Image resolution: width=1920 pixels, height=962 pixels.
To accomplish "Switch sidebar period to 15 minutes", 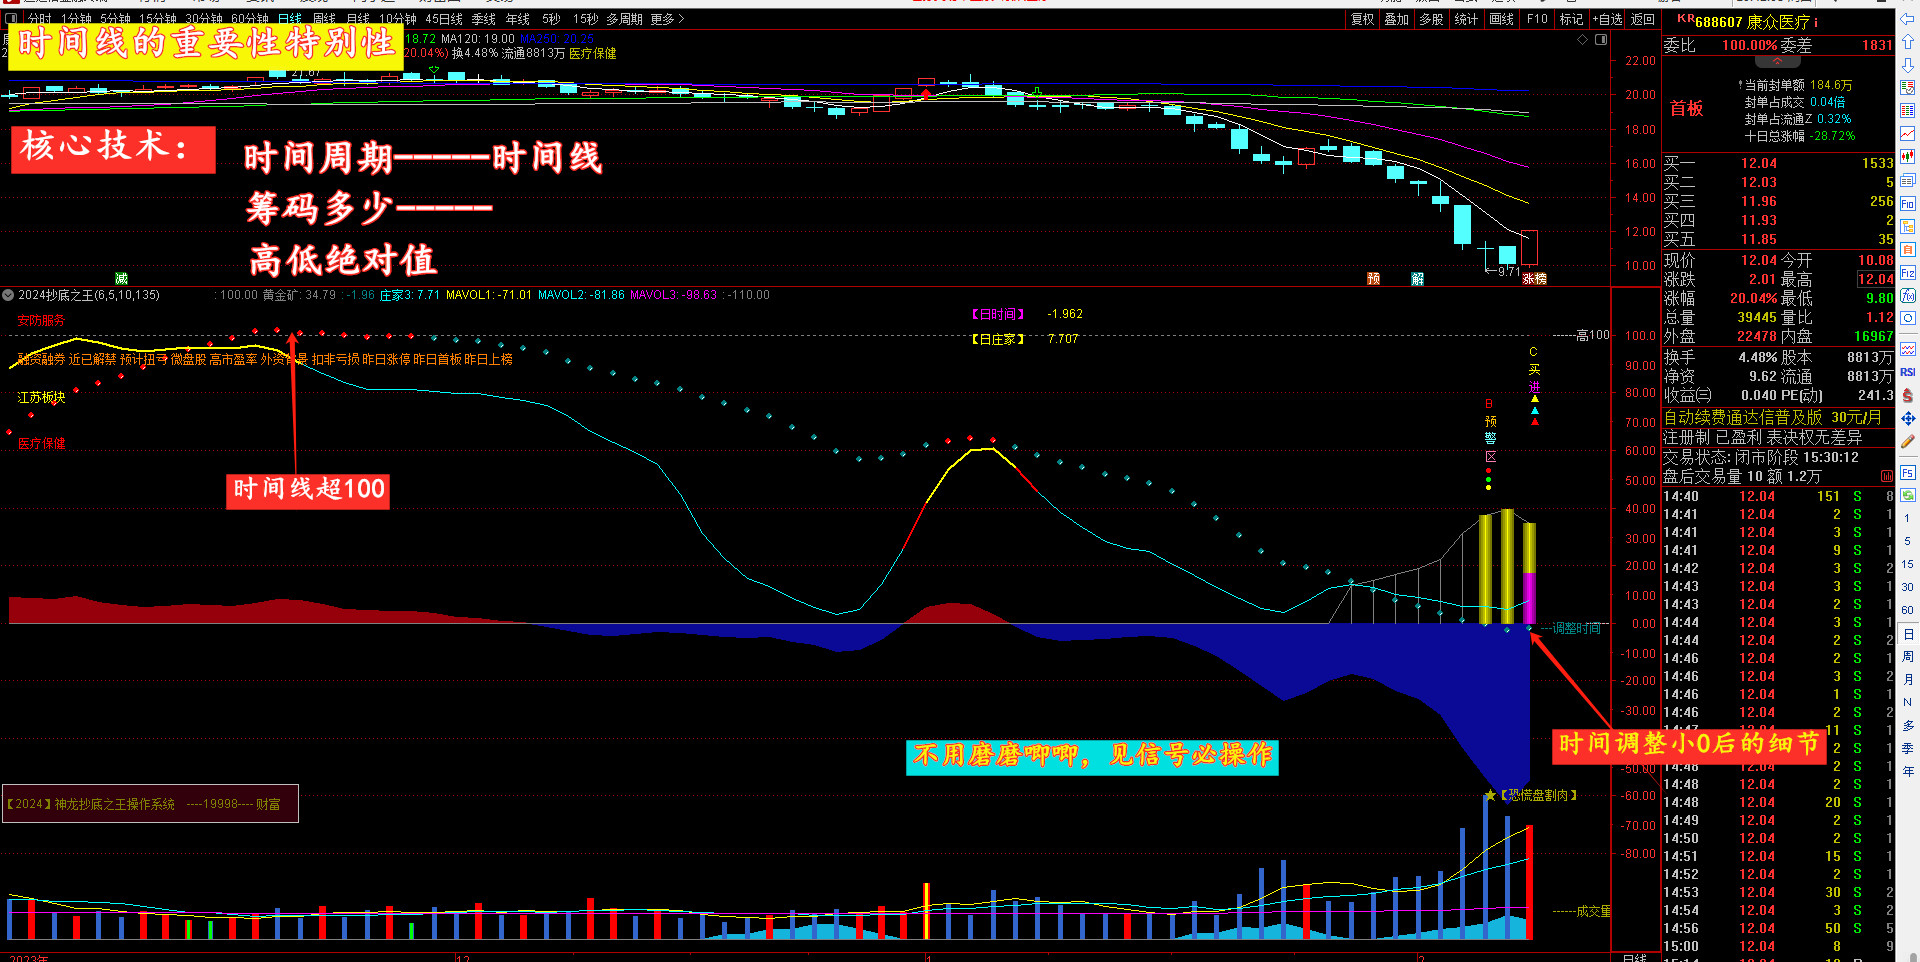I will pos(1908,564).
